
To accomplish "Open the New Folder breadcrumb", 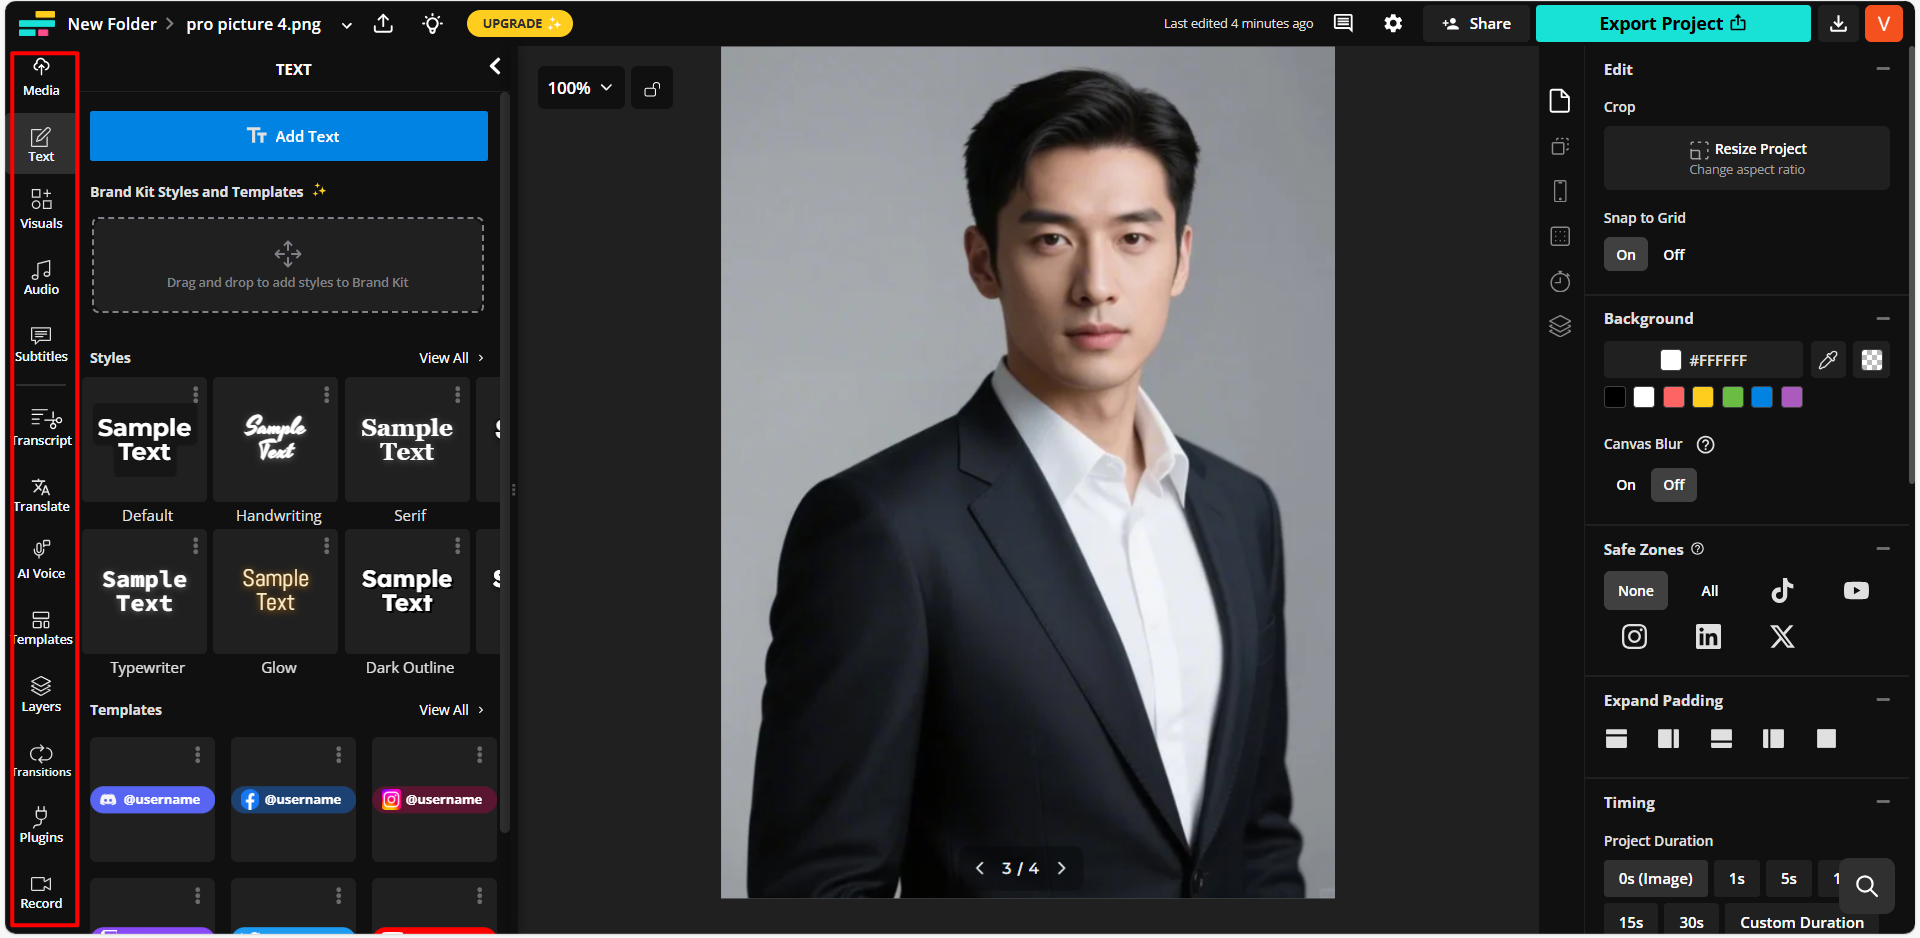I will tap(112, 24).
